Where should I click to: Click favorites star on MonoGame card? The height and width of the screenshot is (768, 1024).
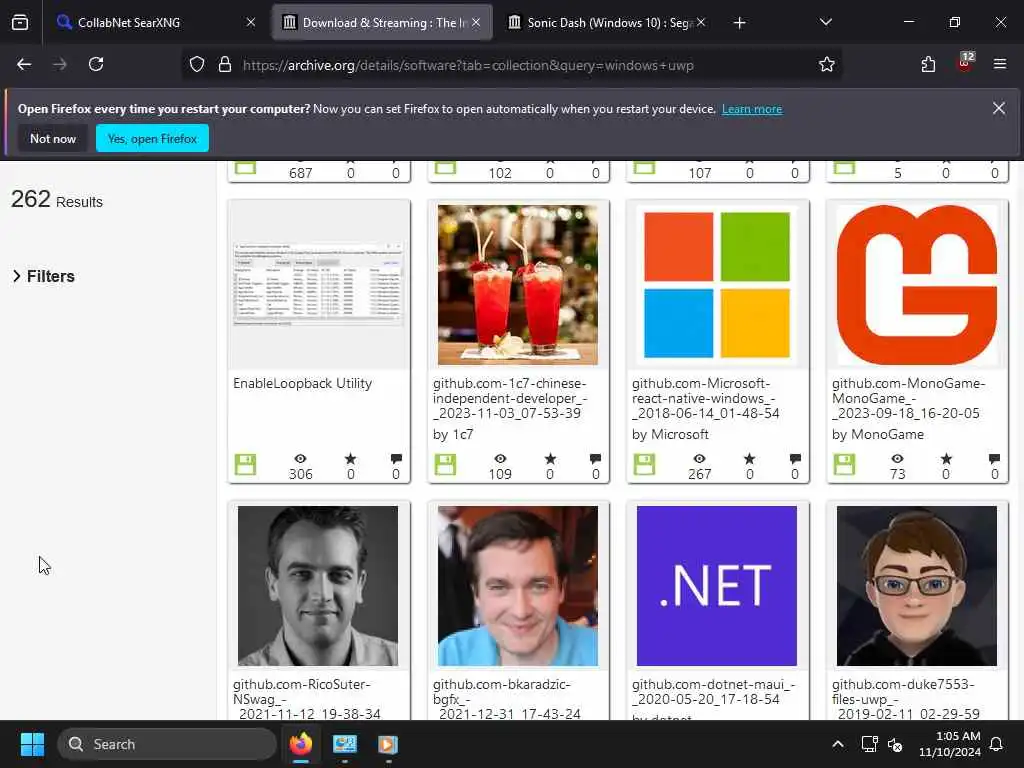pos(946,458)
